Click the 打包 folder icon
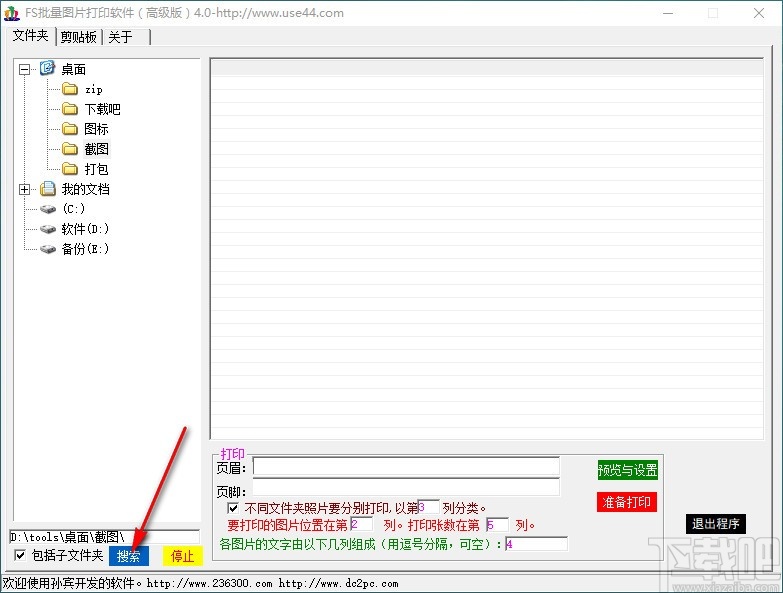 (70, 169)
